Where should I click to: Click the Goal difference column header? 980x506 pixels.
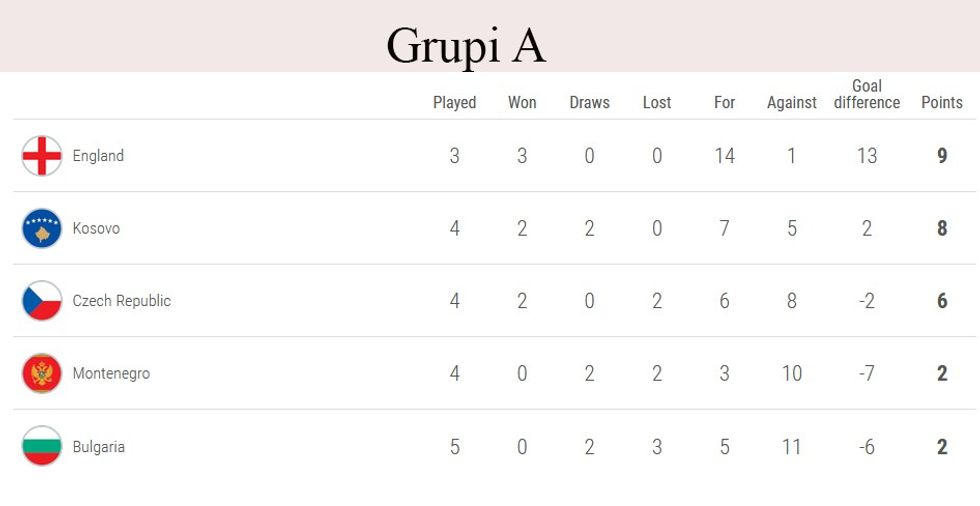tap(867, 94)
